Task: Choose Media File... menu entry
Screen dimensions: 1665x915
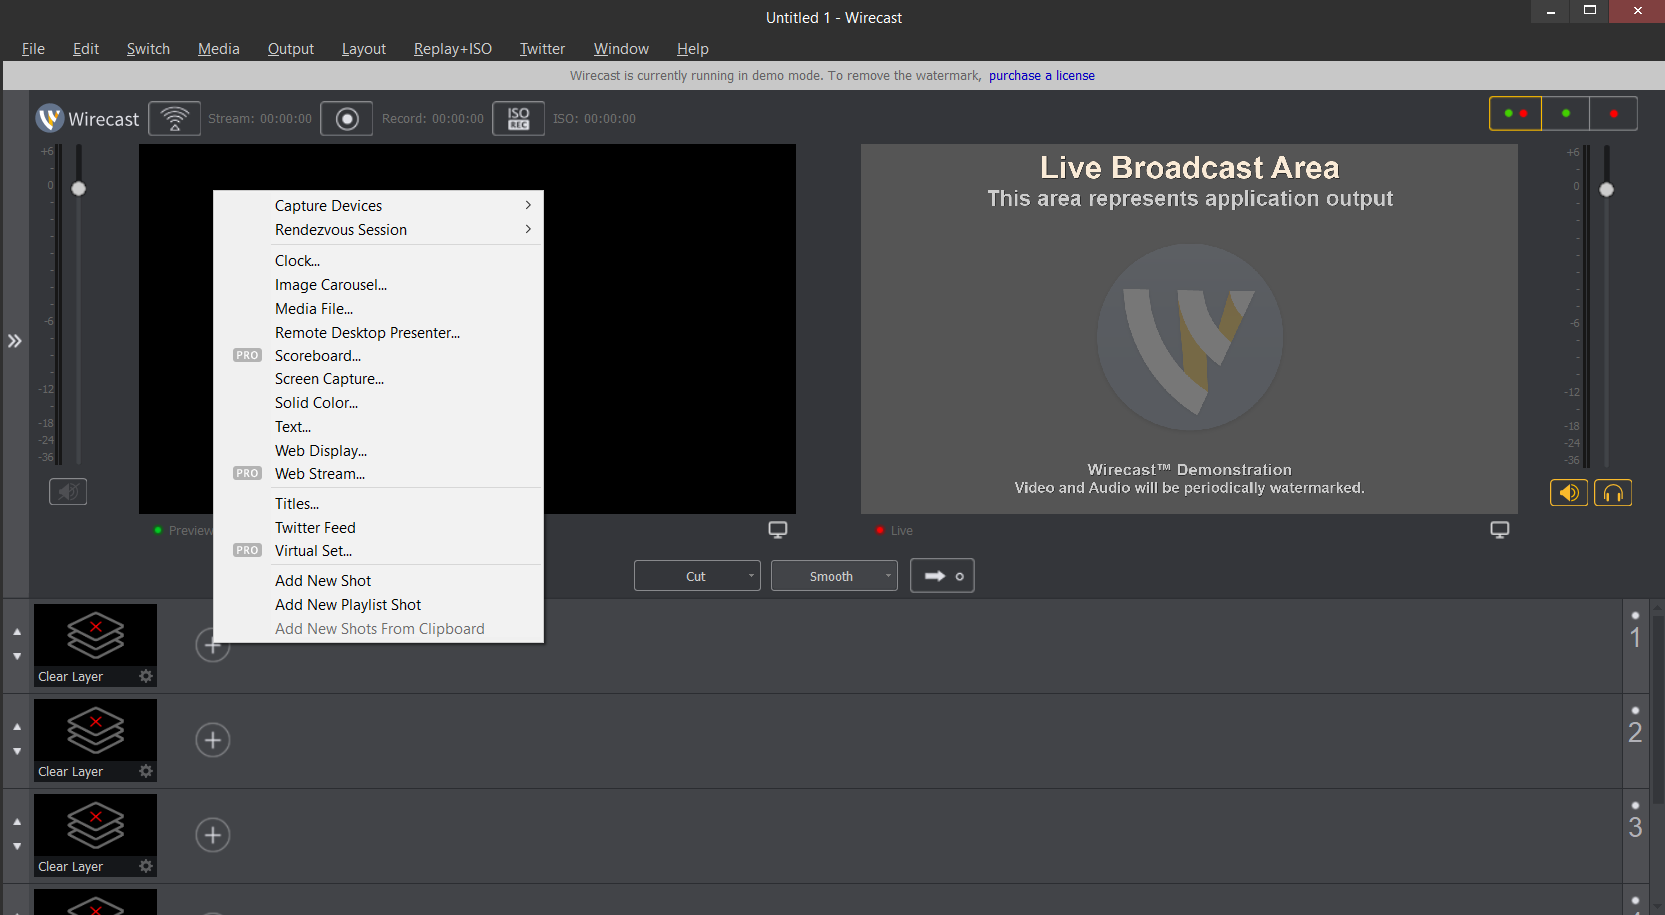Action: (x=379, y=308)
